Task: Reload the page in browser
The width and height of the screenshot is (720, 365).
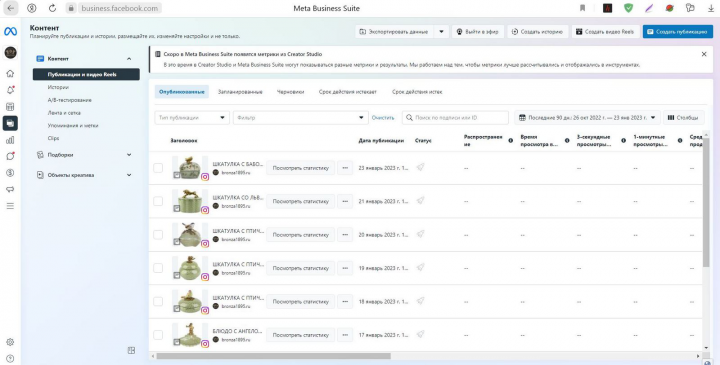Action: pyautogui.click(x=52, y=8)
